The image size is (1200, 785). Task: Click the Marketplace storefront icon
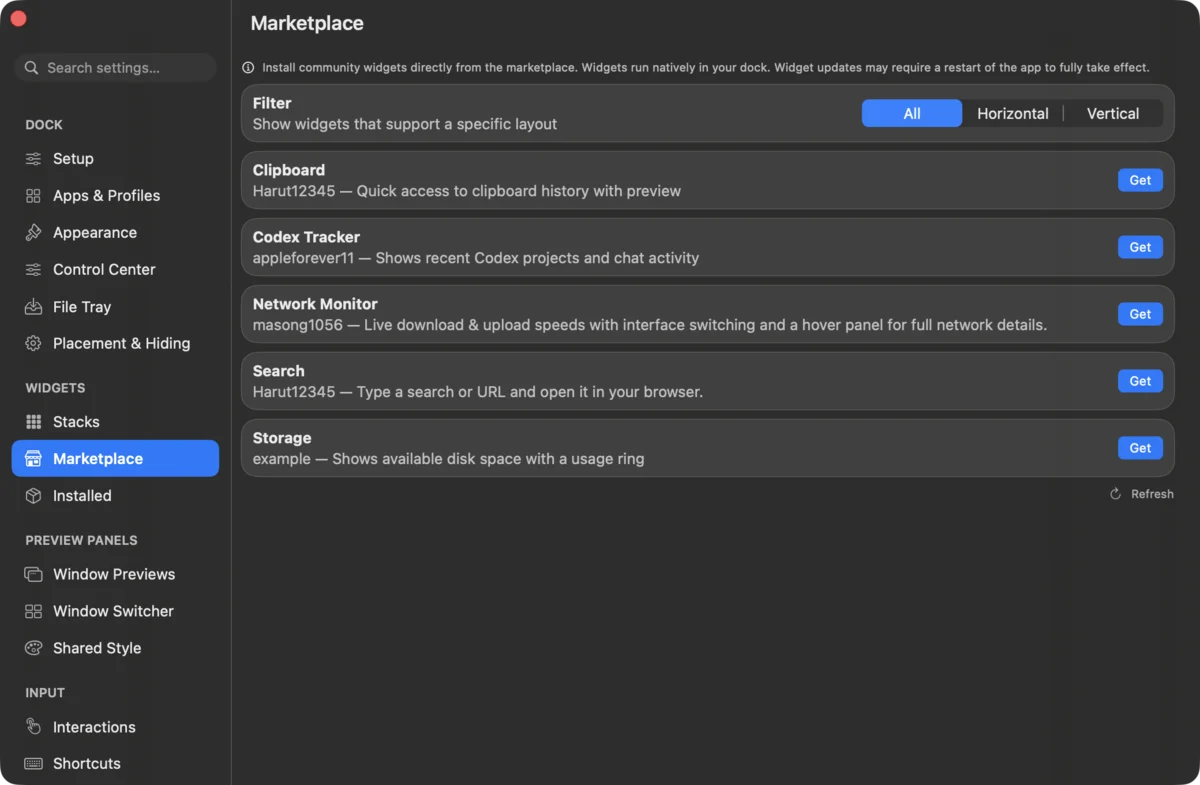pyautogui.click(x=33, y=459)
